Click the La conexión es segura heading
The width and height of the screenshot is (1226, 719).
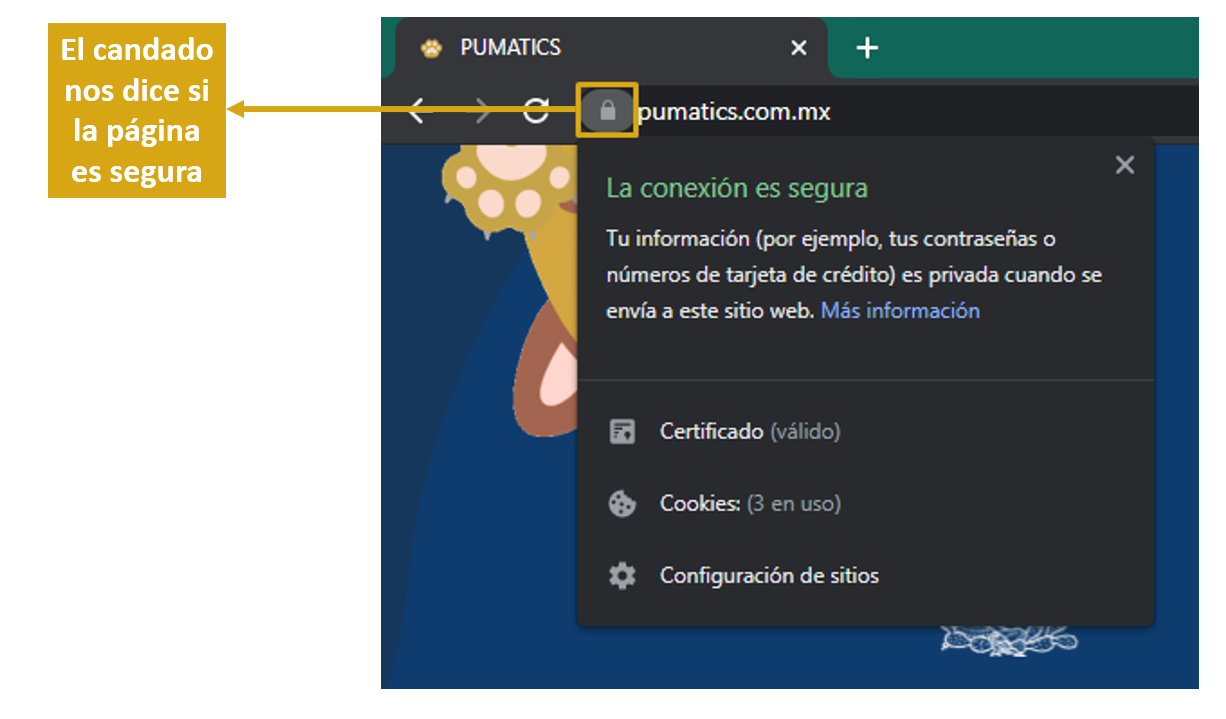pyautogui.click(x=737, y=188)
